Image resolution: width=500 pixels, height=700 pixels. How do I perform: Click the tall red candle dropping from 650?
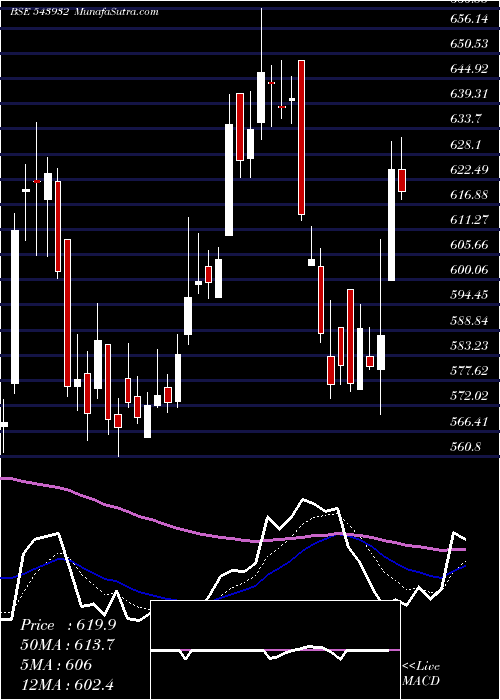coord(302,138)
